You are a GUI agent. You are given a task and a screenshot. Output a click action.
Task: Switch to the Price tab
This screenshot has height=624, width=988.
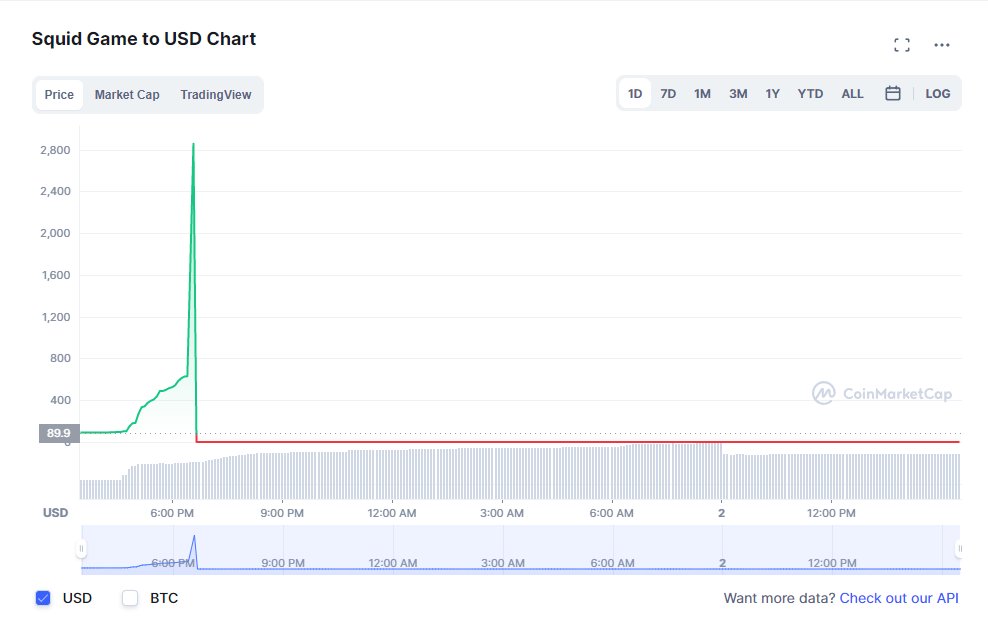point(59,95)
